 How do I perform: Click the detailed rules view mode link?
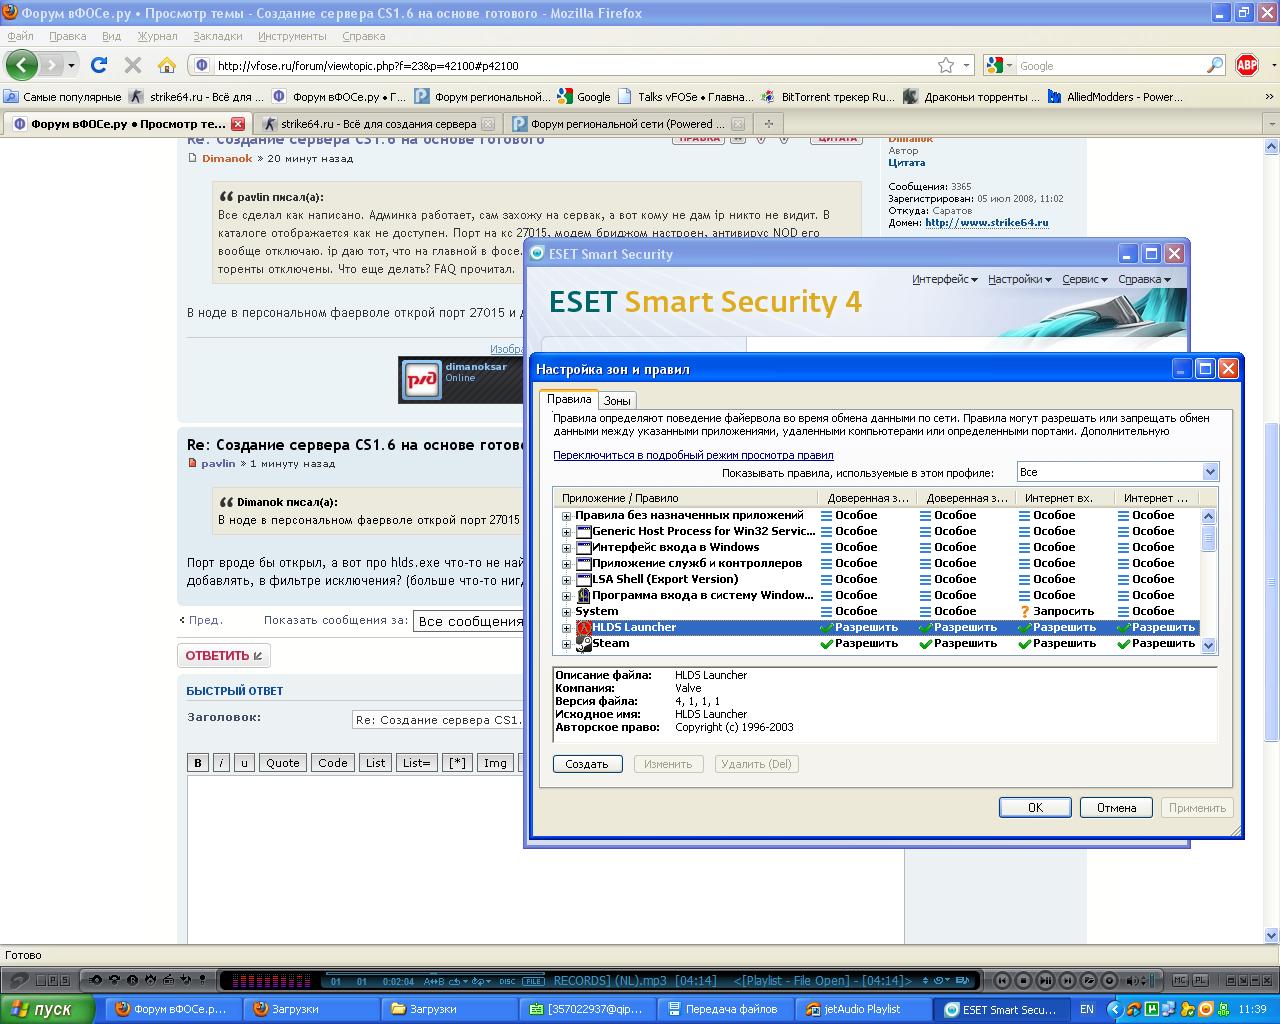click(x=693, y=455)
